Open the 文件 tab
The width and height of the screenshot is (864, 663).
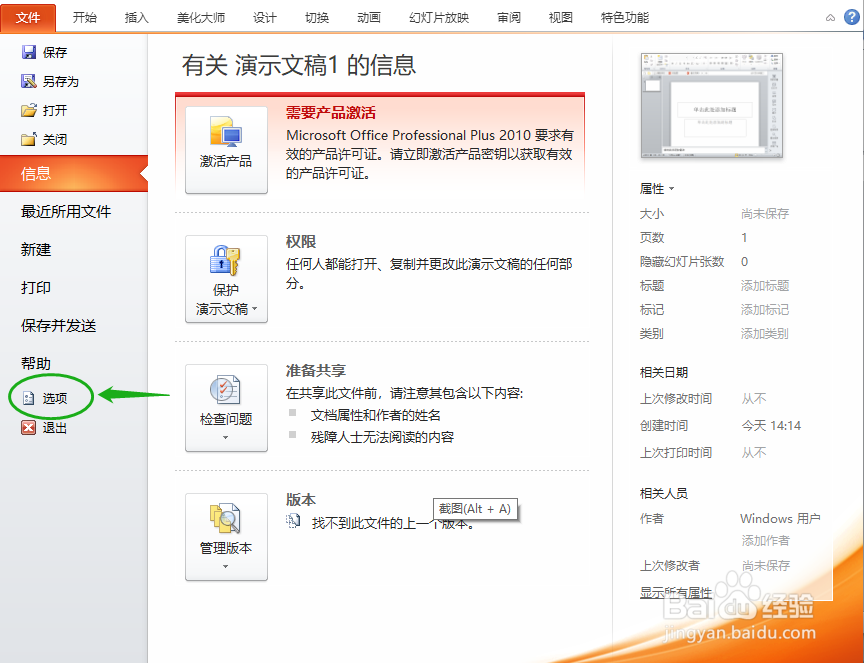coord(28,18)
